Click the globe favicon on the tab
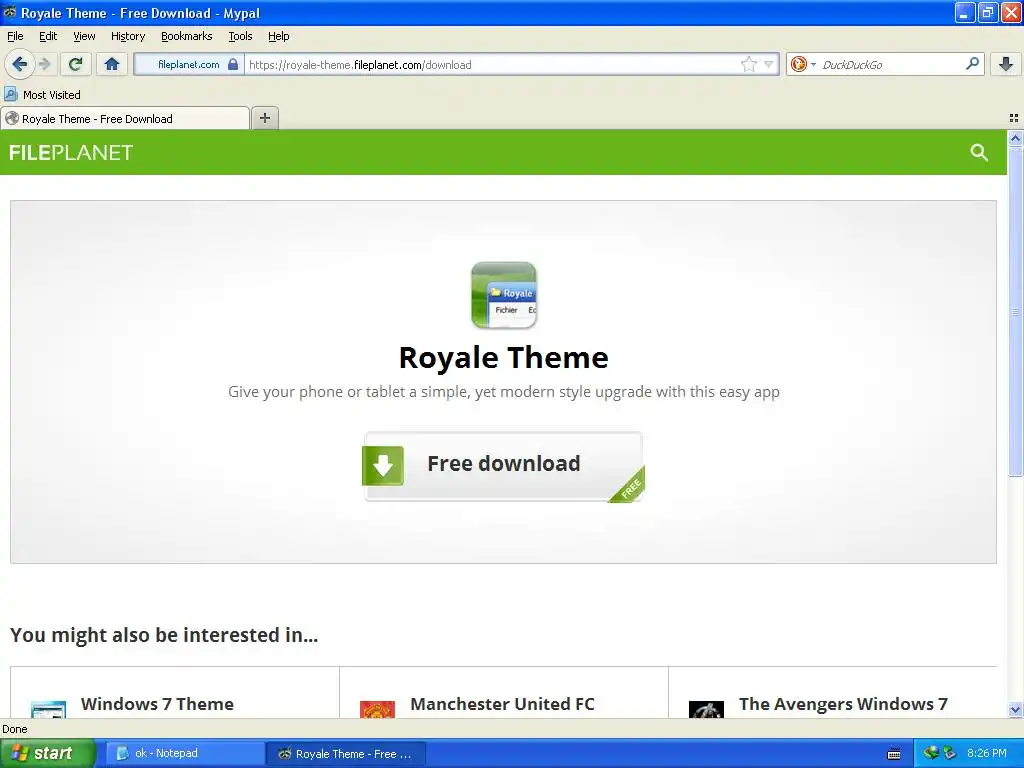The image size is (1024, 768). coord(12,118)
